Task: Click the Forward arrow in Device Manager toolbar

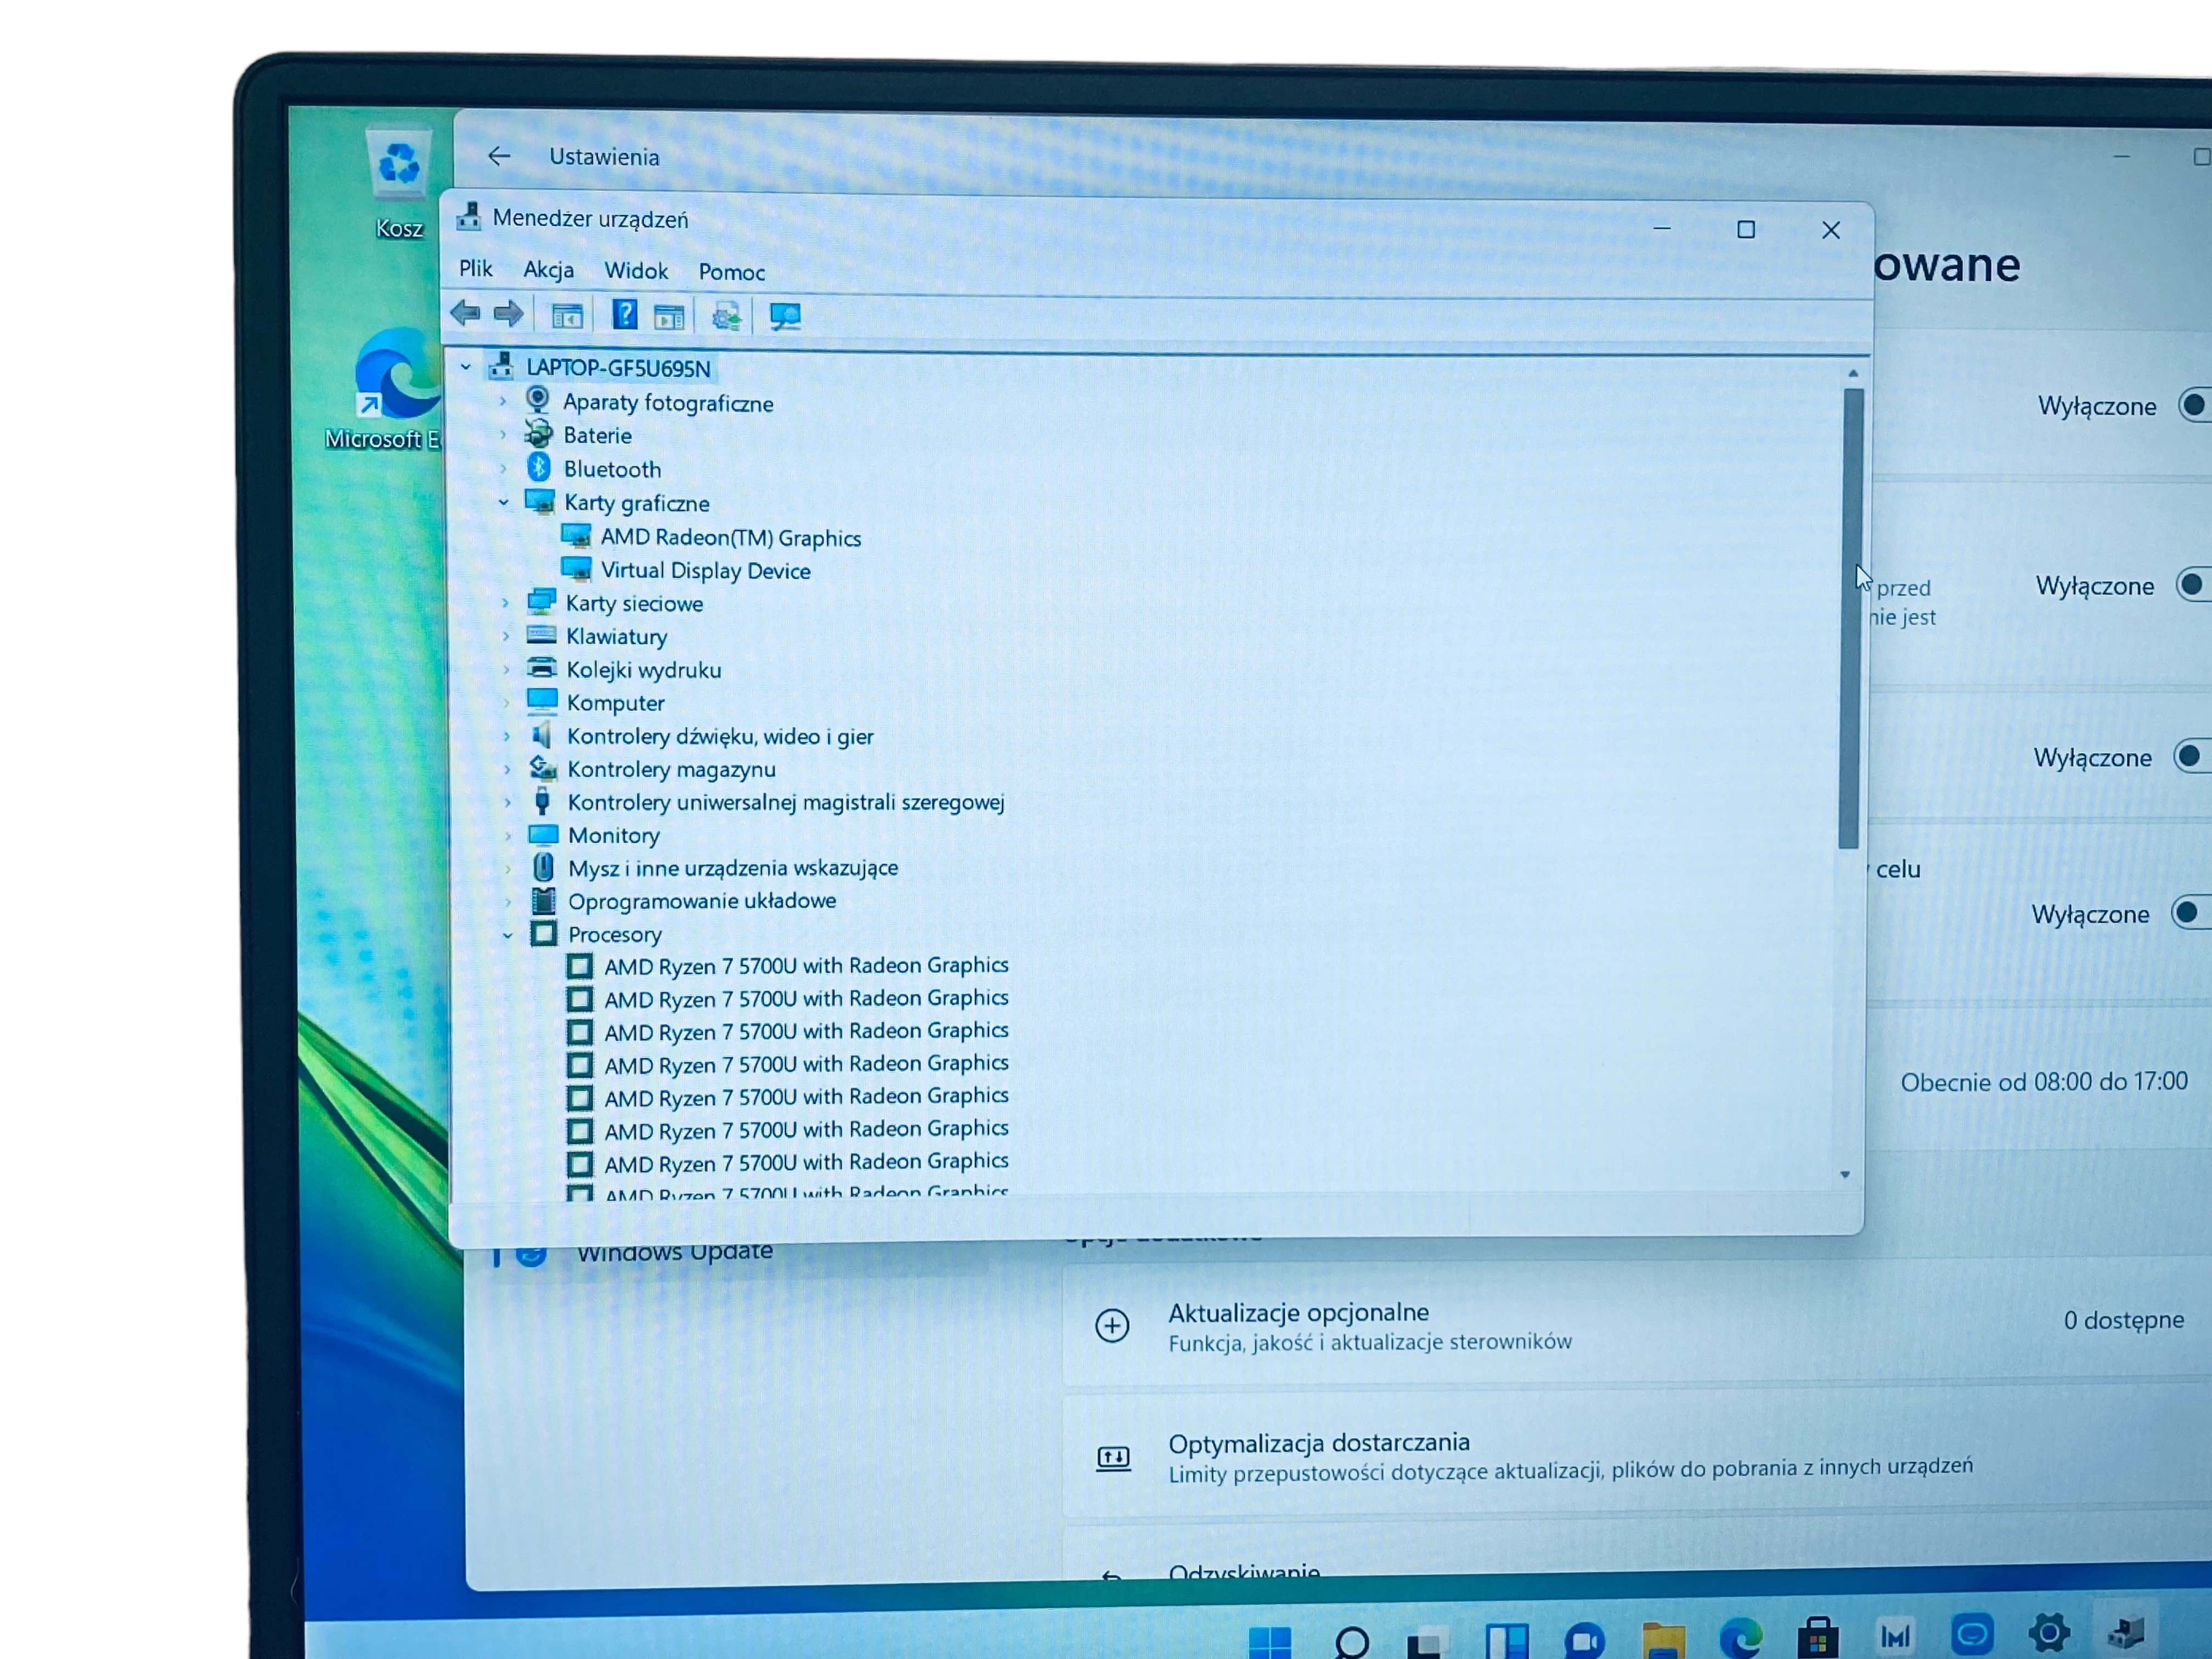Action: tap(509, 314)
